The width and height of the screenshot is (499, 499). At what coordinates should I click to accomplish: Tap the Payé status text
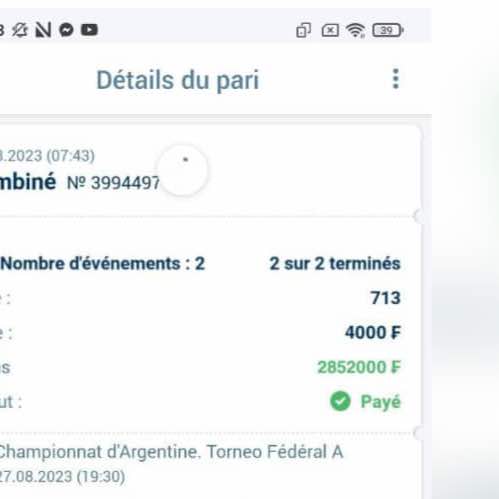pyautogui.click(x=381, y=401)
